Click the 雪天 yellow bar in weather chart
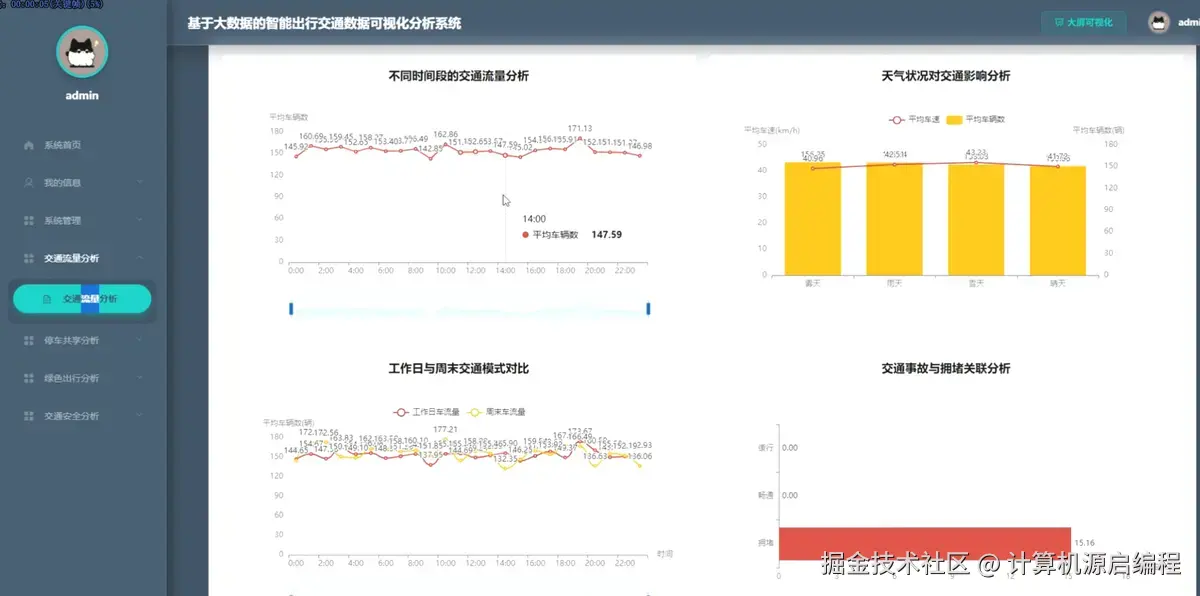1200x596 pixels. (x=975, y=220)
